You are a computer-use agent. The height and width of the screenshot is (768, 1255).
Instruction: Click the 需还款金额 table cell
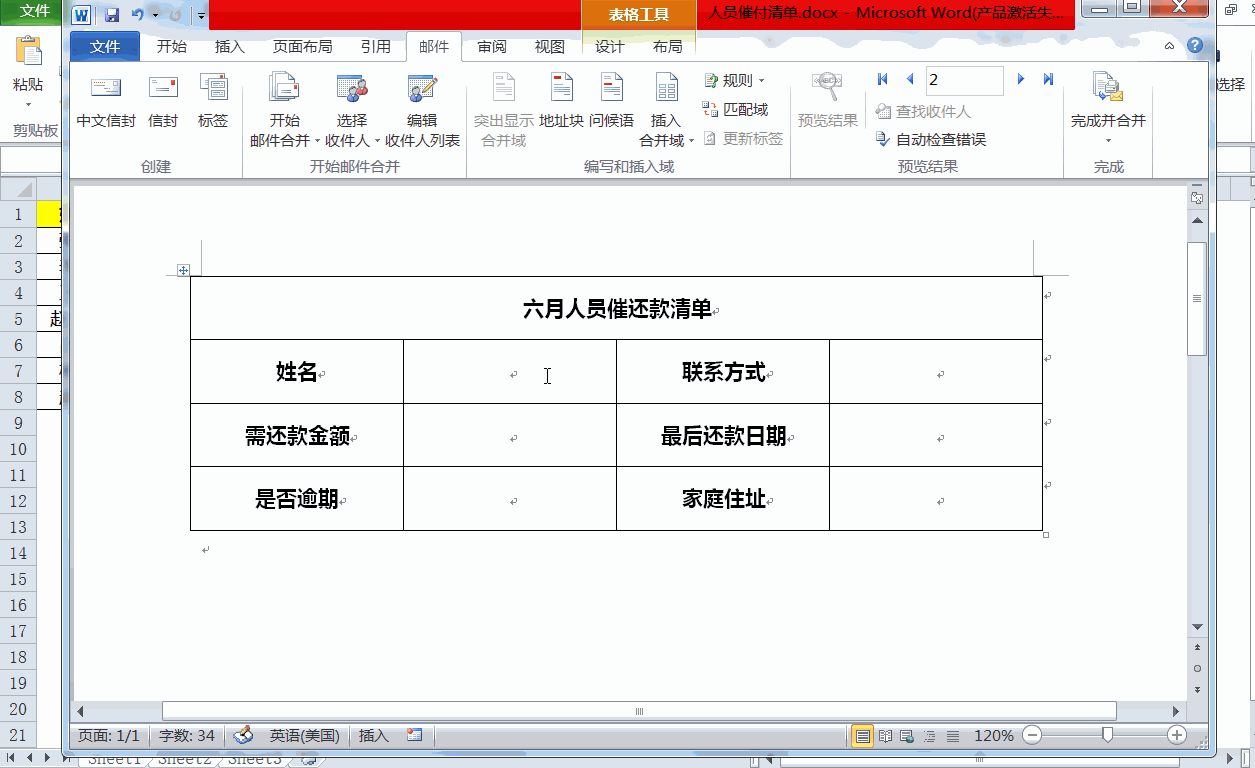pos(297,436)
